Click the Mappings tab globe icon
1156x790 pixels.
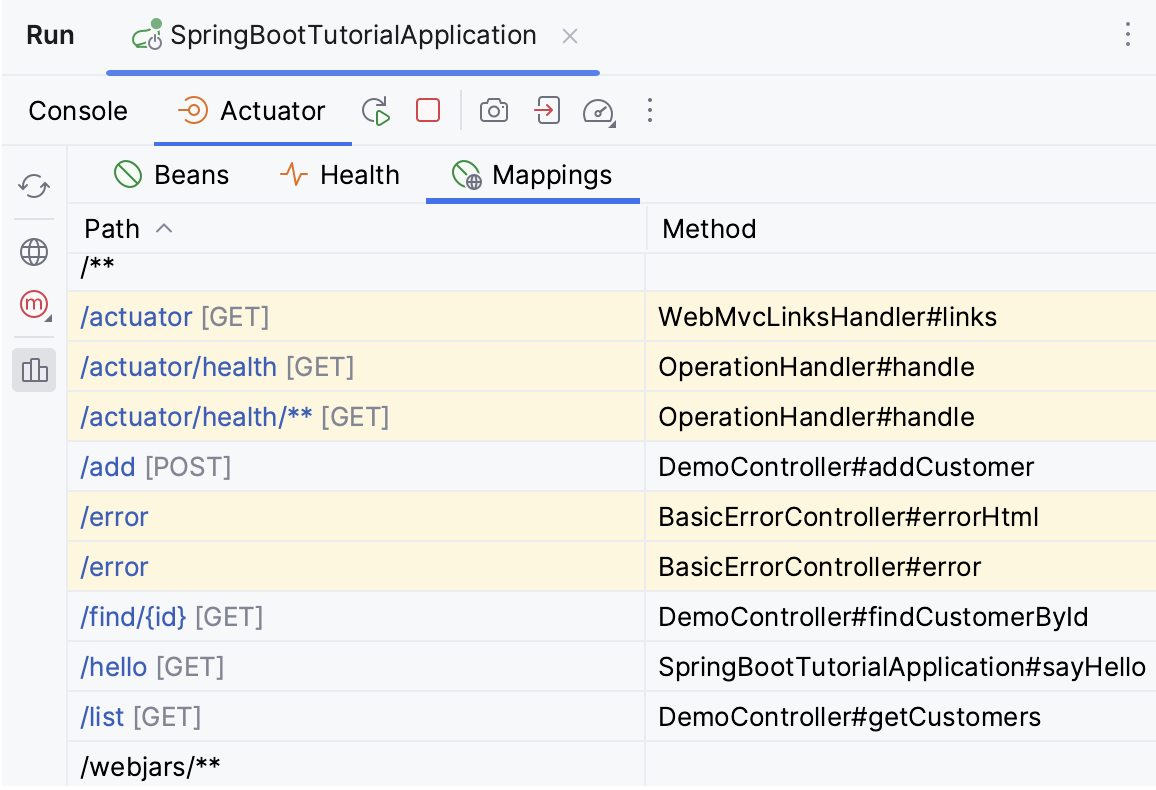(x=467, y=175)
